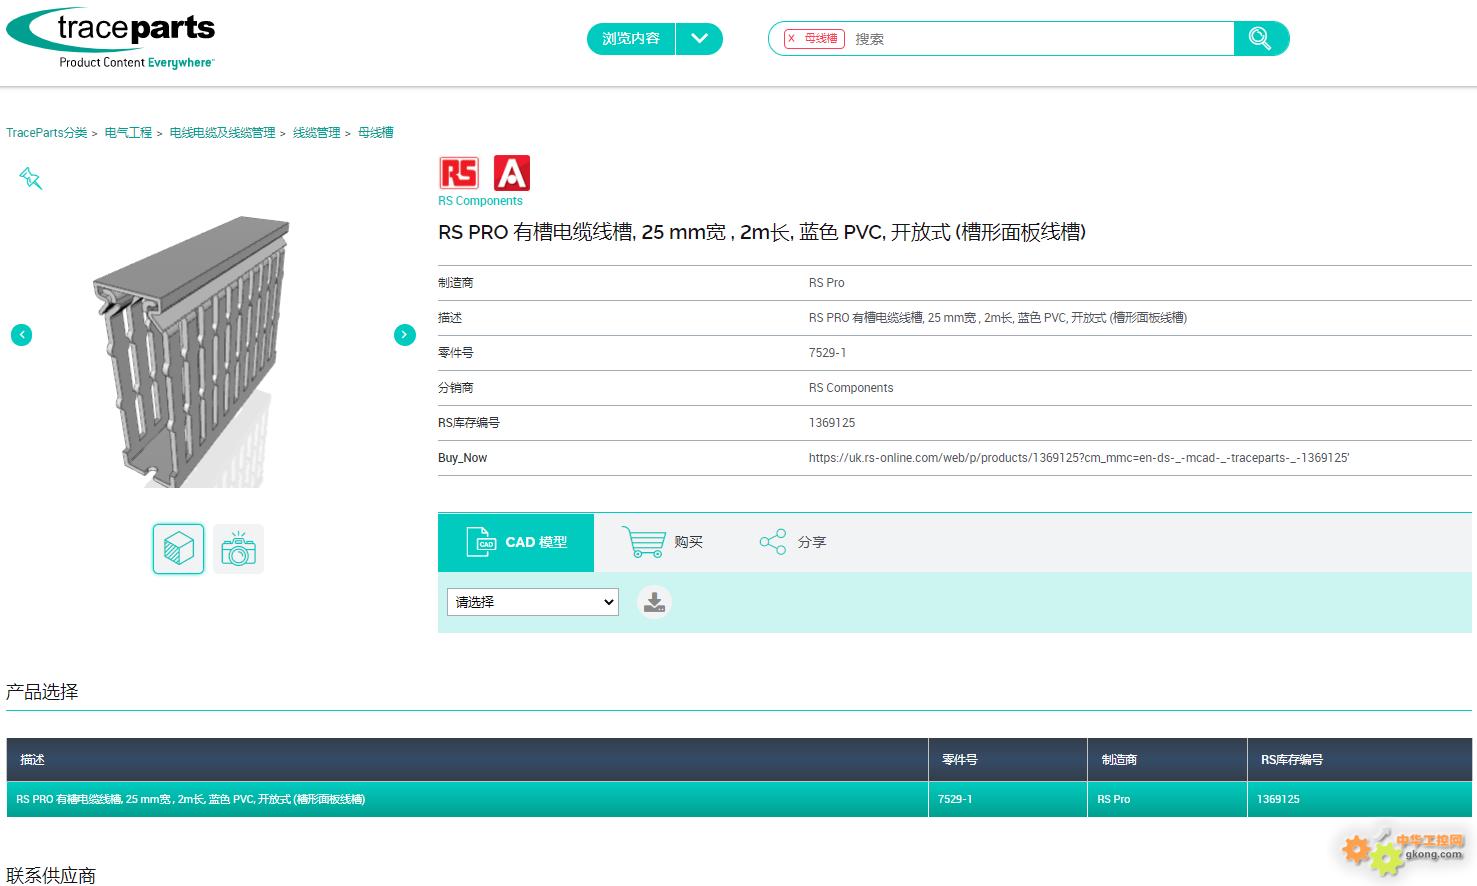1477x886 pixels.
Task: Show previous product image with left arrow
Action: 21,335
